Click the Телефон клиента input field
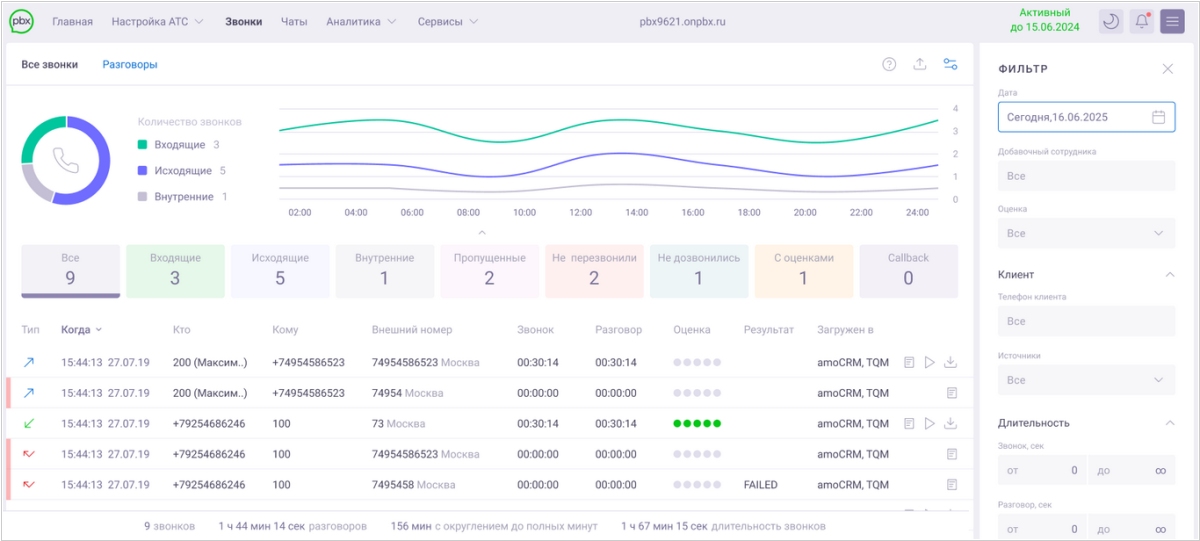The image size is (1200, 541). 1086,321
